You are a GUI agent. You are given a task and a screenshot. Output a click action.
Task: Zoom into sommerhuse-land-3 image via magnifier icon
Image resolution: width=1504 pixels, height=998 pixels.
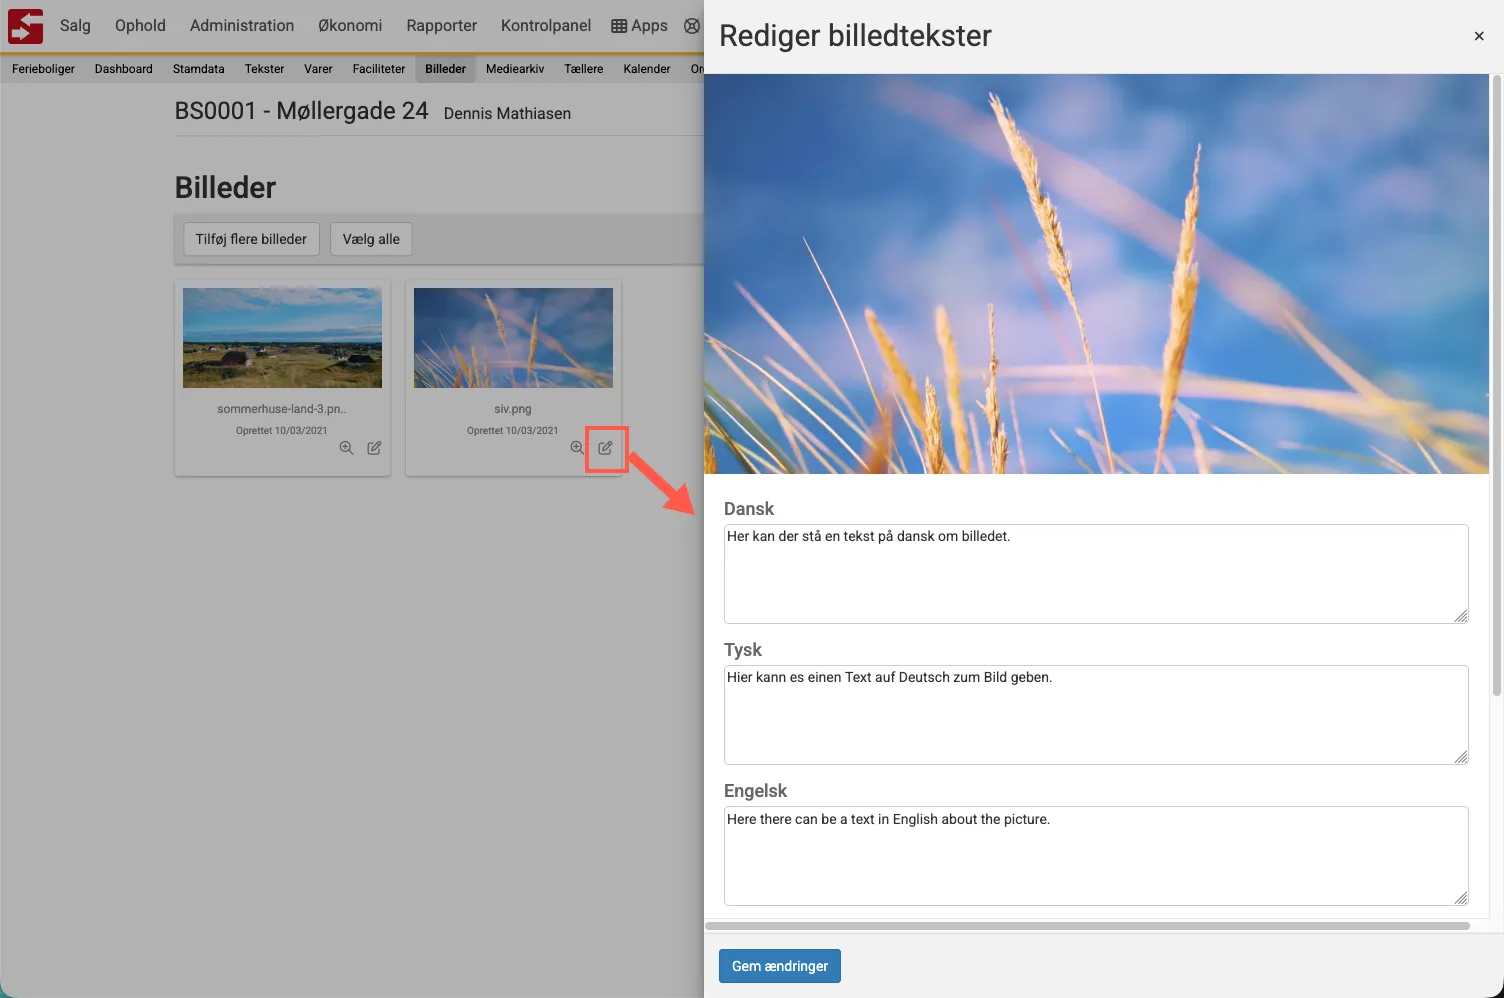(x=346, y=448)
